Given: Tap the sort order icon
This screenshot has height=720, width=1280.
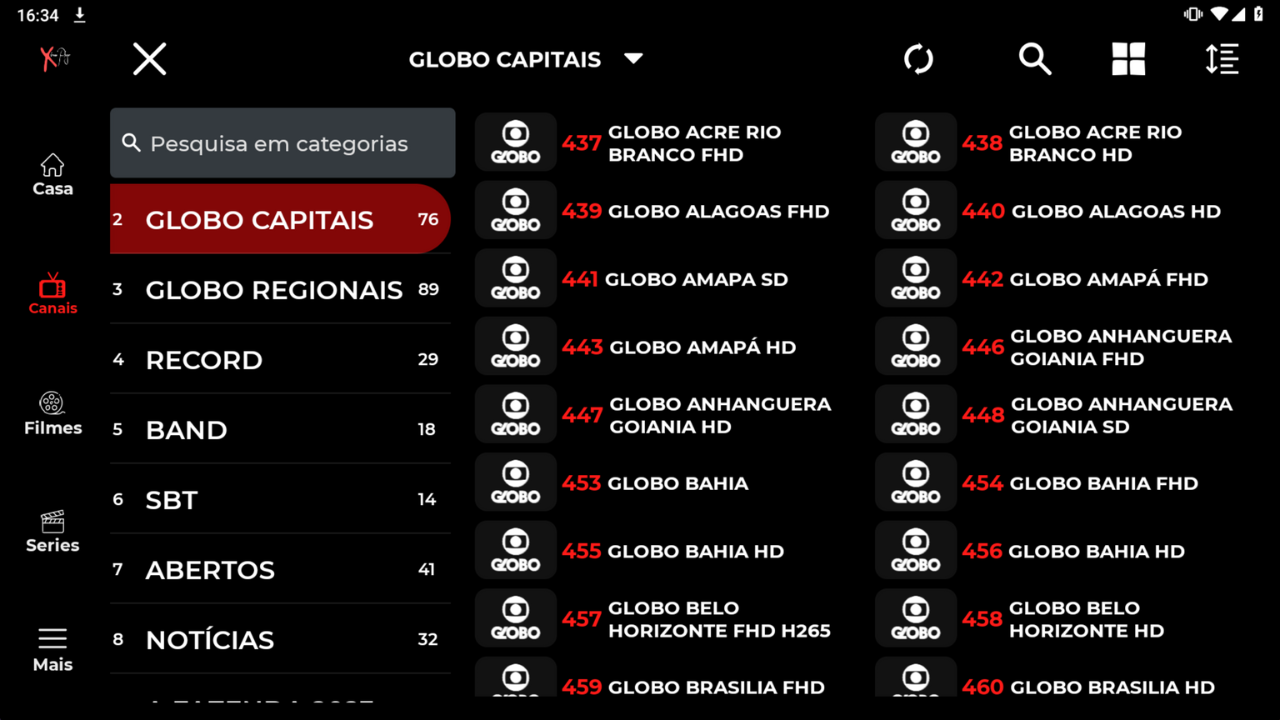Looking at the screenshot, I should click(1222, 60).
